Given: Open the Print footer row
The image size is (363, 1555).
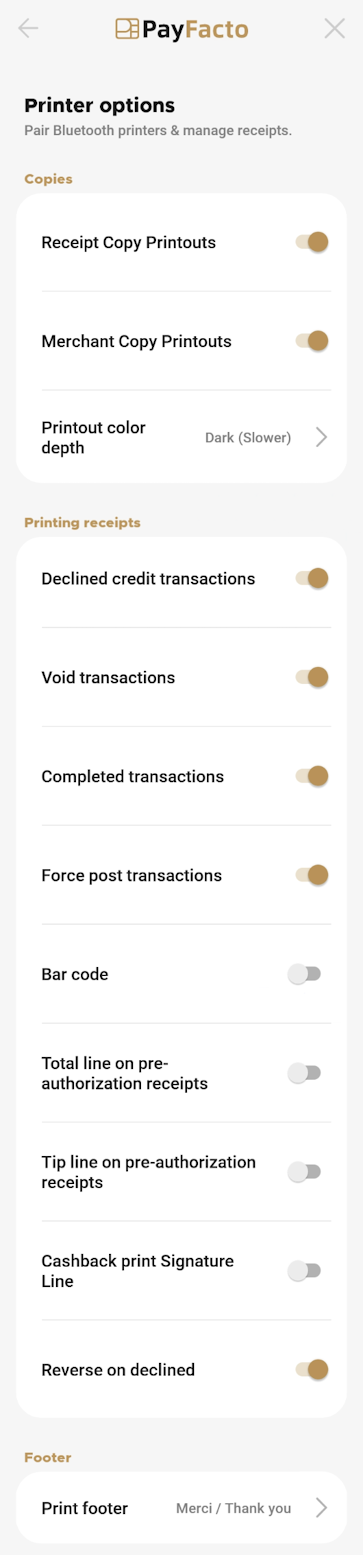Looking at the screenshot, I should (181, 1508).
